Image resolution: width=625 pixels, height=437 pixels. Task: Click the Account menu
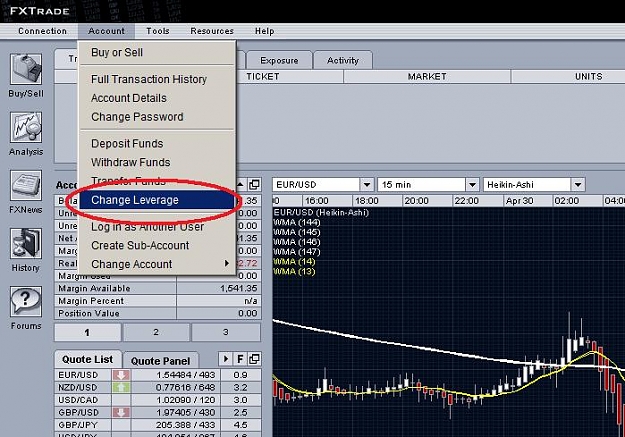click(x=106, y=31)
